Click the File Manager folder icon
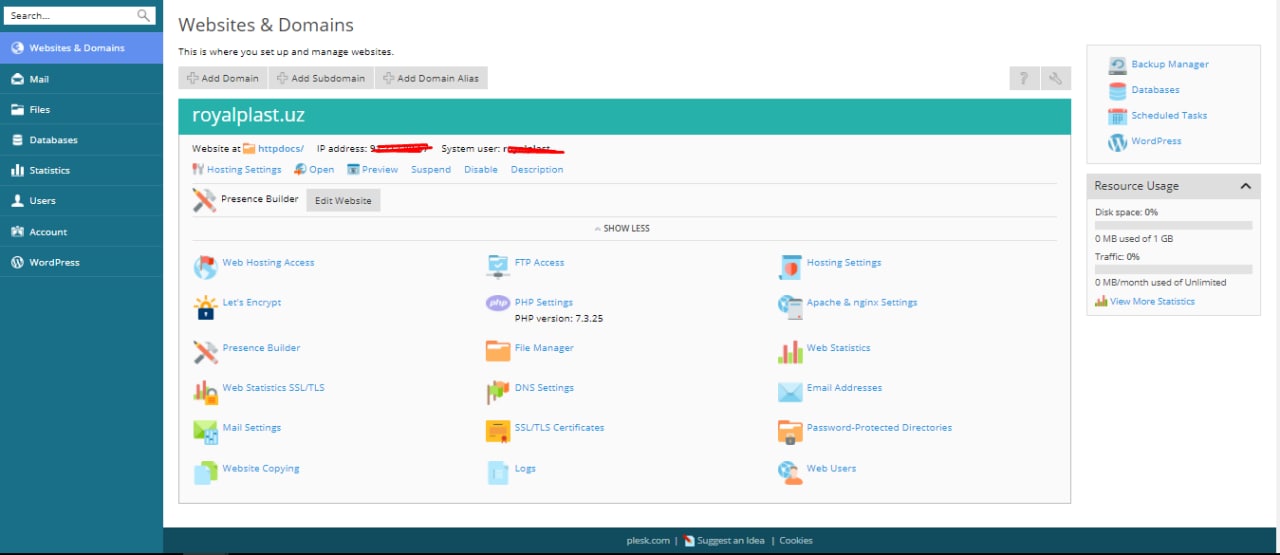This screenshot has height=555, width=1280. [498, 351]
